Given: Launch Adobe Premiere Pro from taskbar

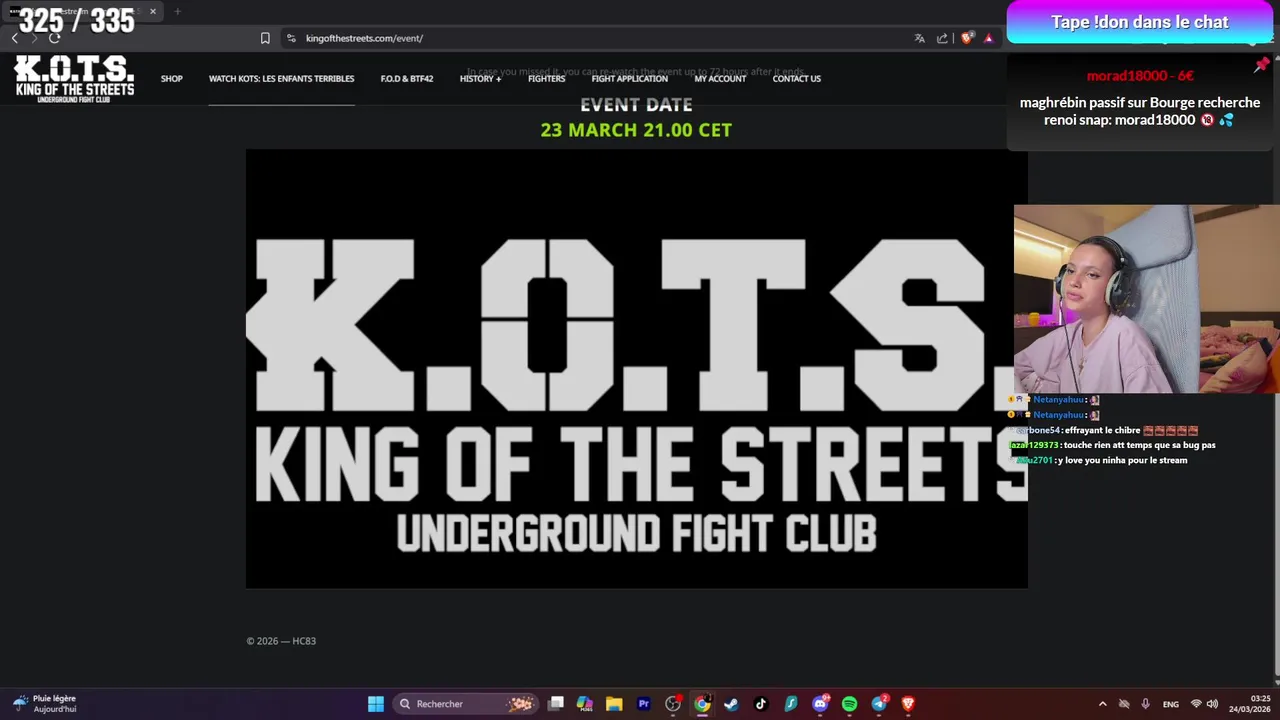Looking at the screenshot, I should point(643,704).
